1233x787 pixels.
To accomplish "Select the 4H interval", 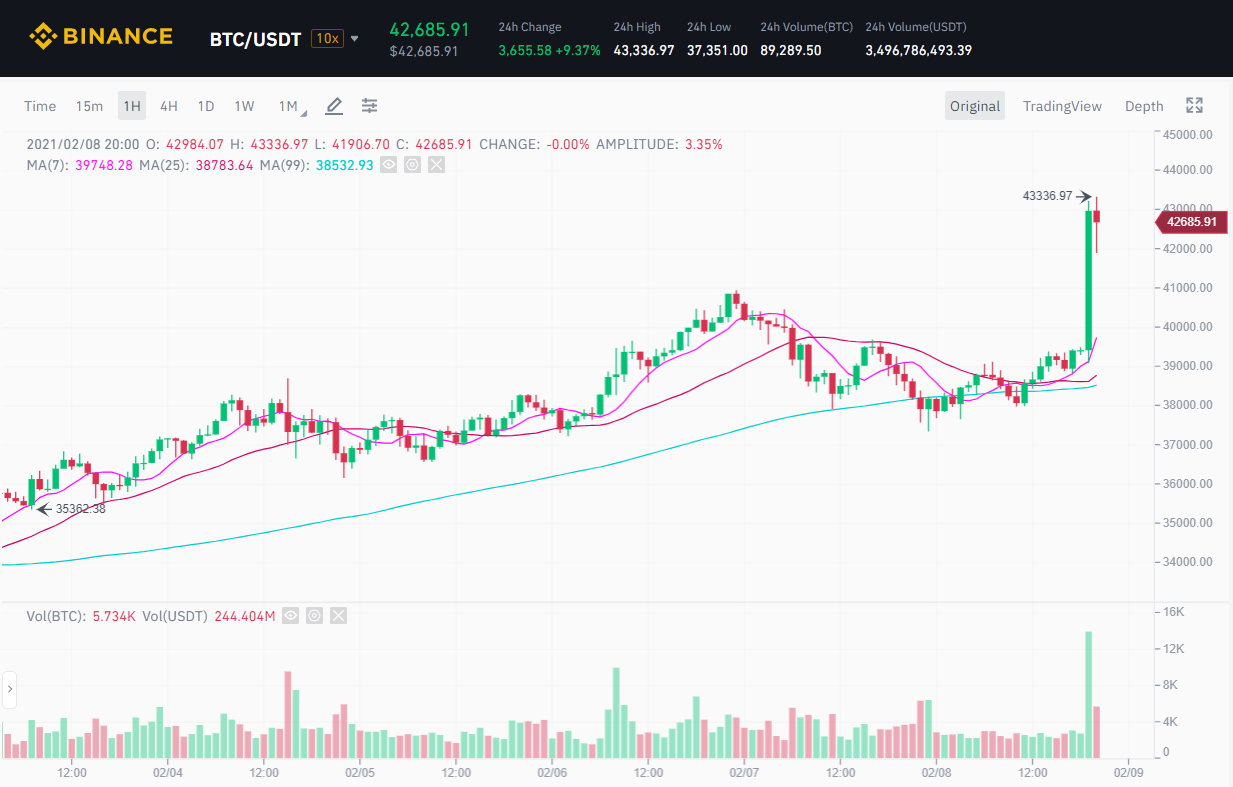I will [x=169, y=106].
